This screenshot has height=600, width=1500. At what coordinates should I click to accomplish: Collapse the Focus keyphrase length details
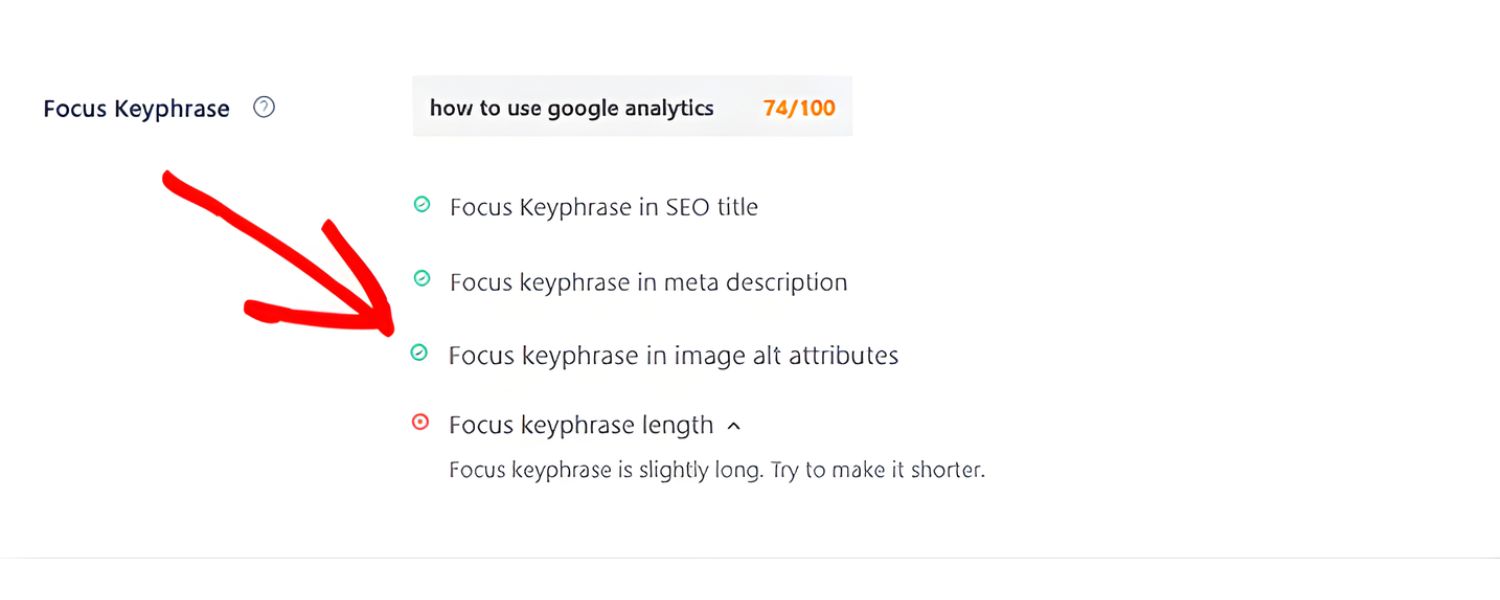[733, 426]
